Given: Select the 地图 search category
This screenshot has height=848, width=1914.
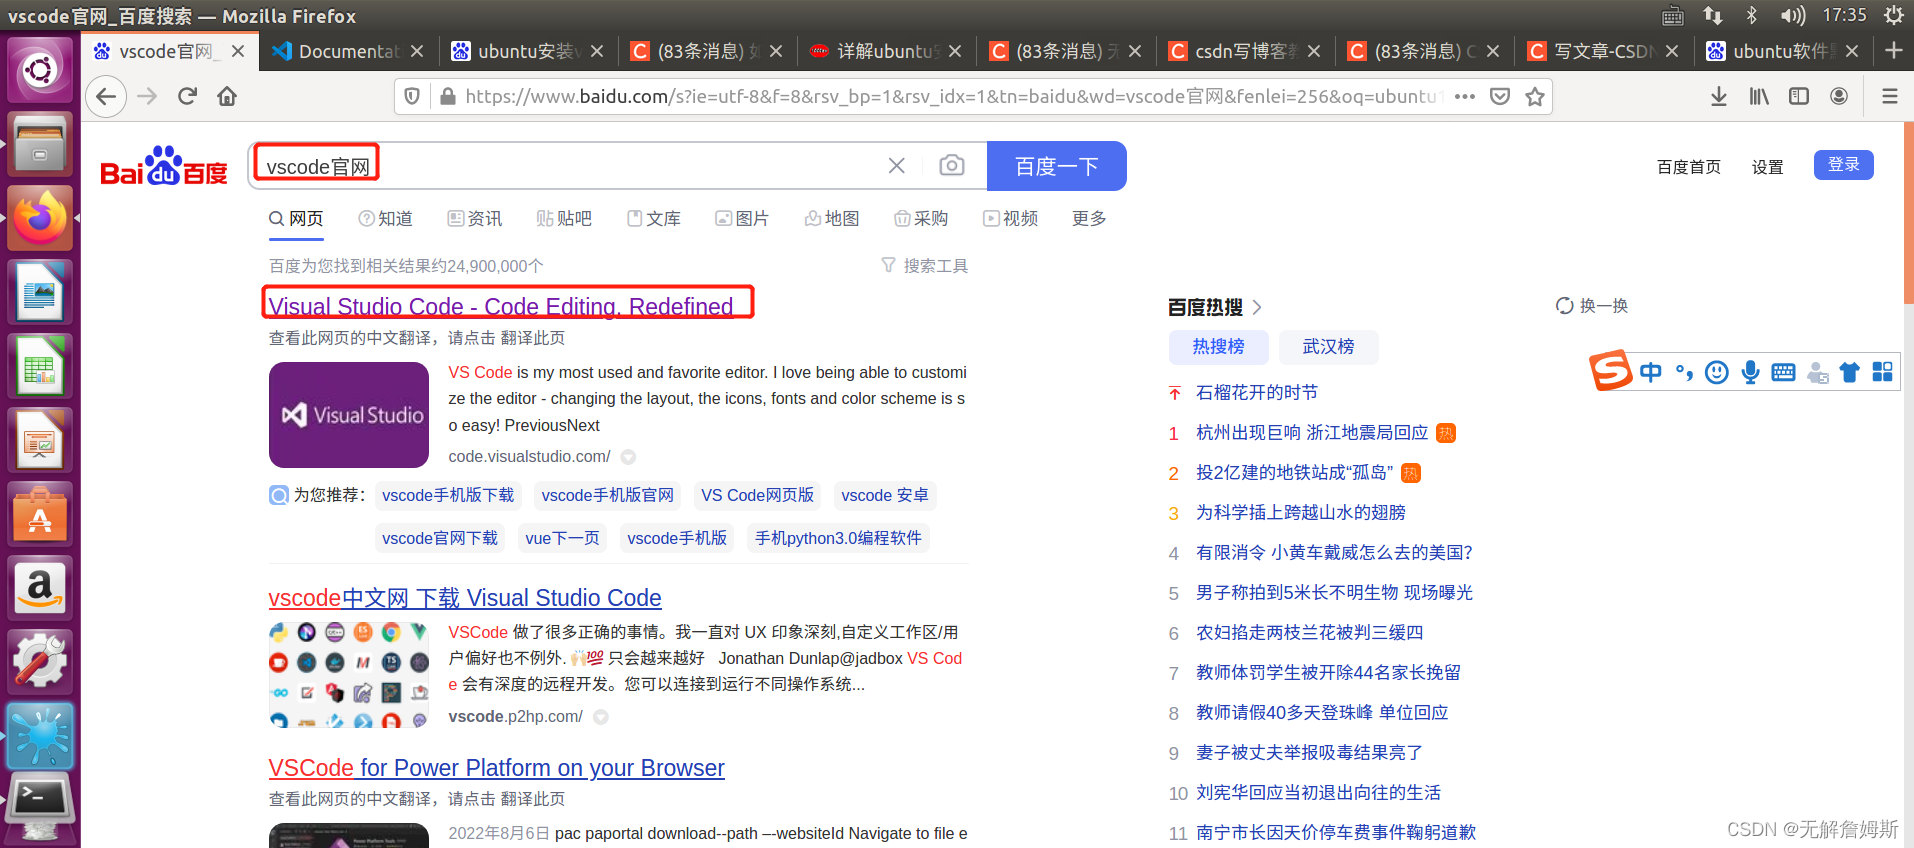Looking at the screenshot, I should point(832,218).
